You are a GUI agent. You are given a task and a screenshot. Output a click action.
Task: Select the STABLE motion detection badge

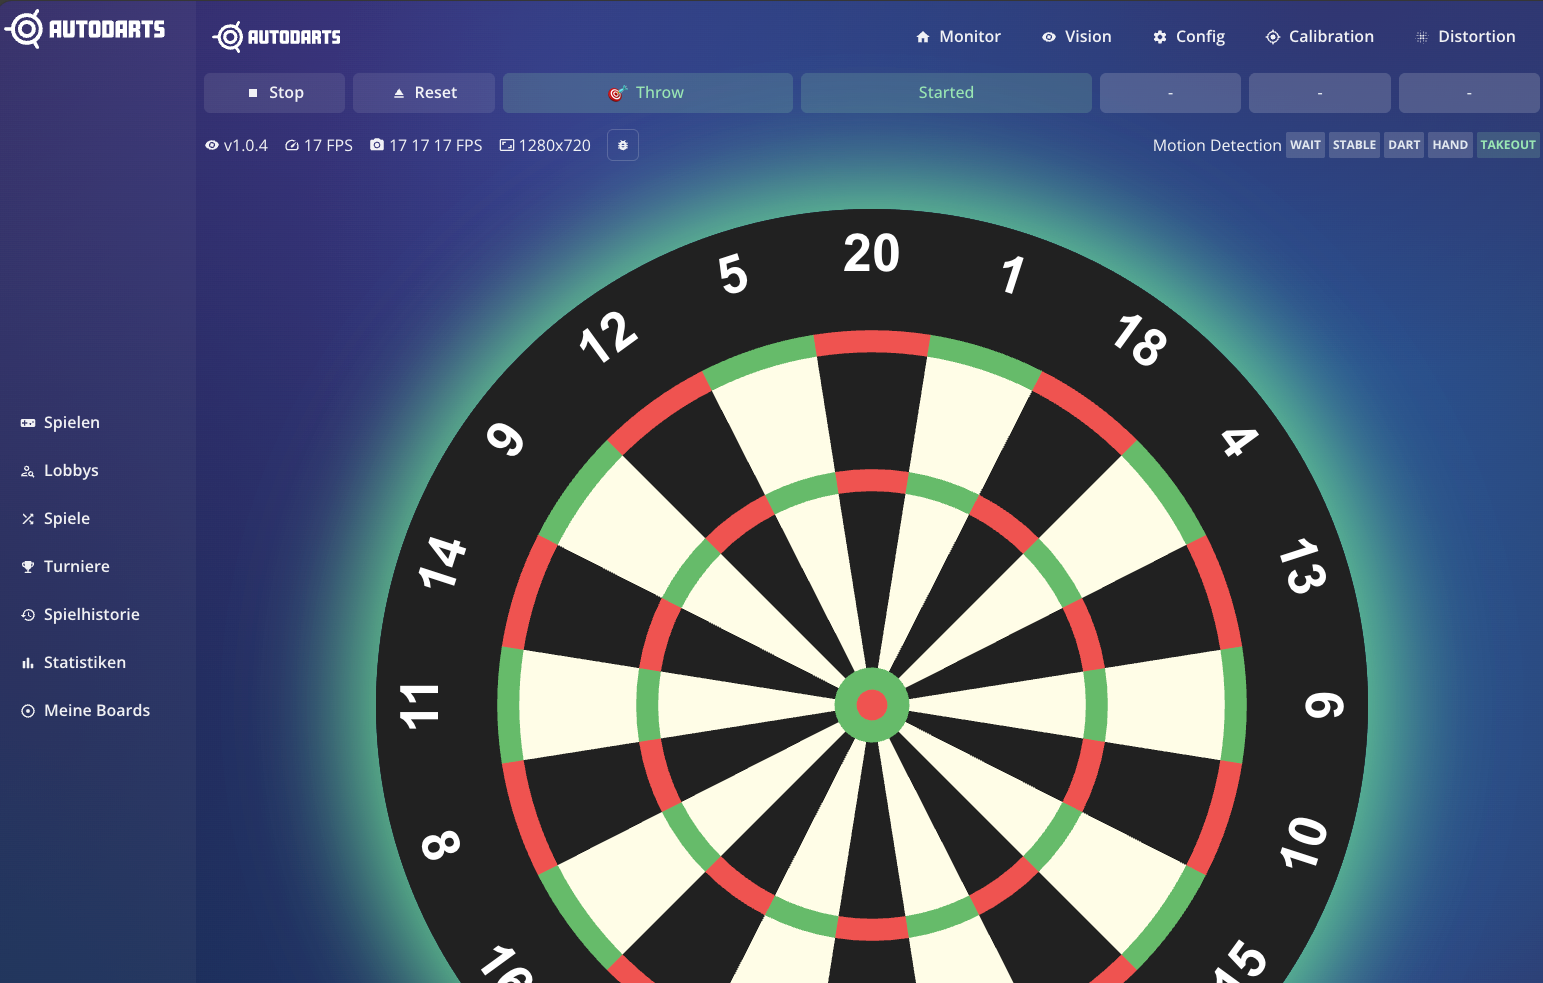(x=1354, y=146)
